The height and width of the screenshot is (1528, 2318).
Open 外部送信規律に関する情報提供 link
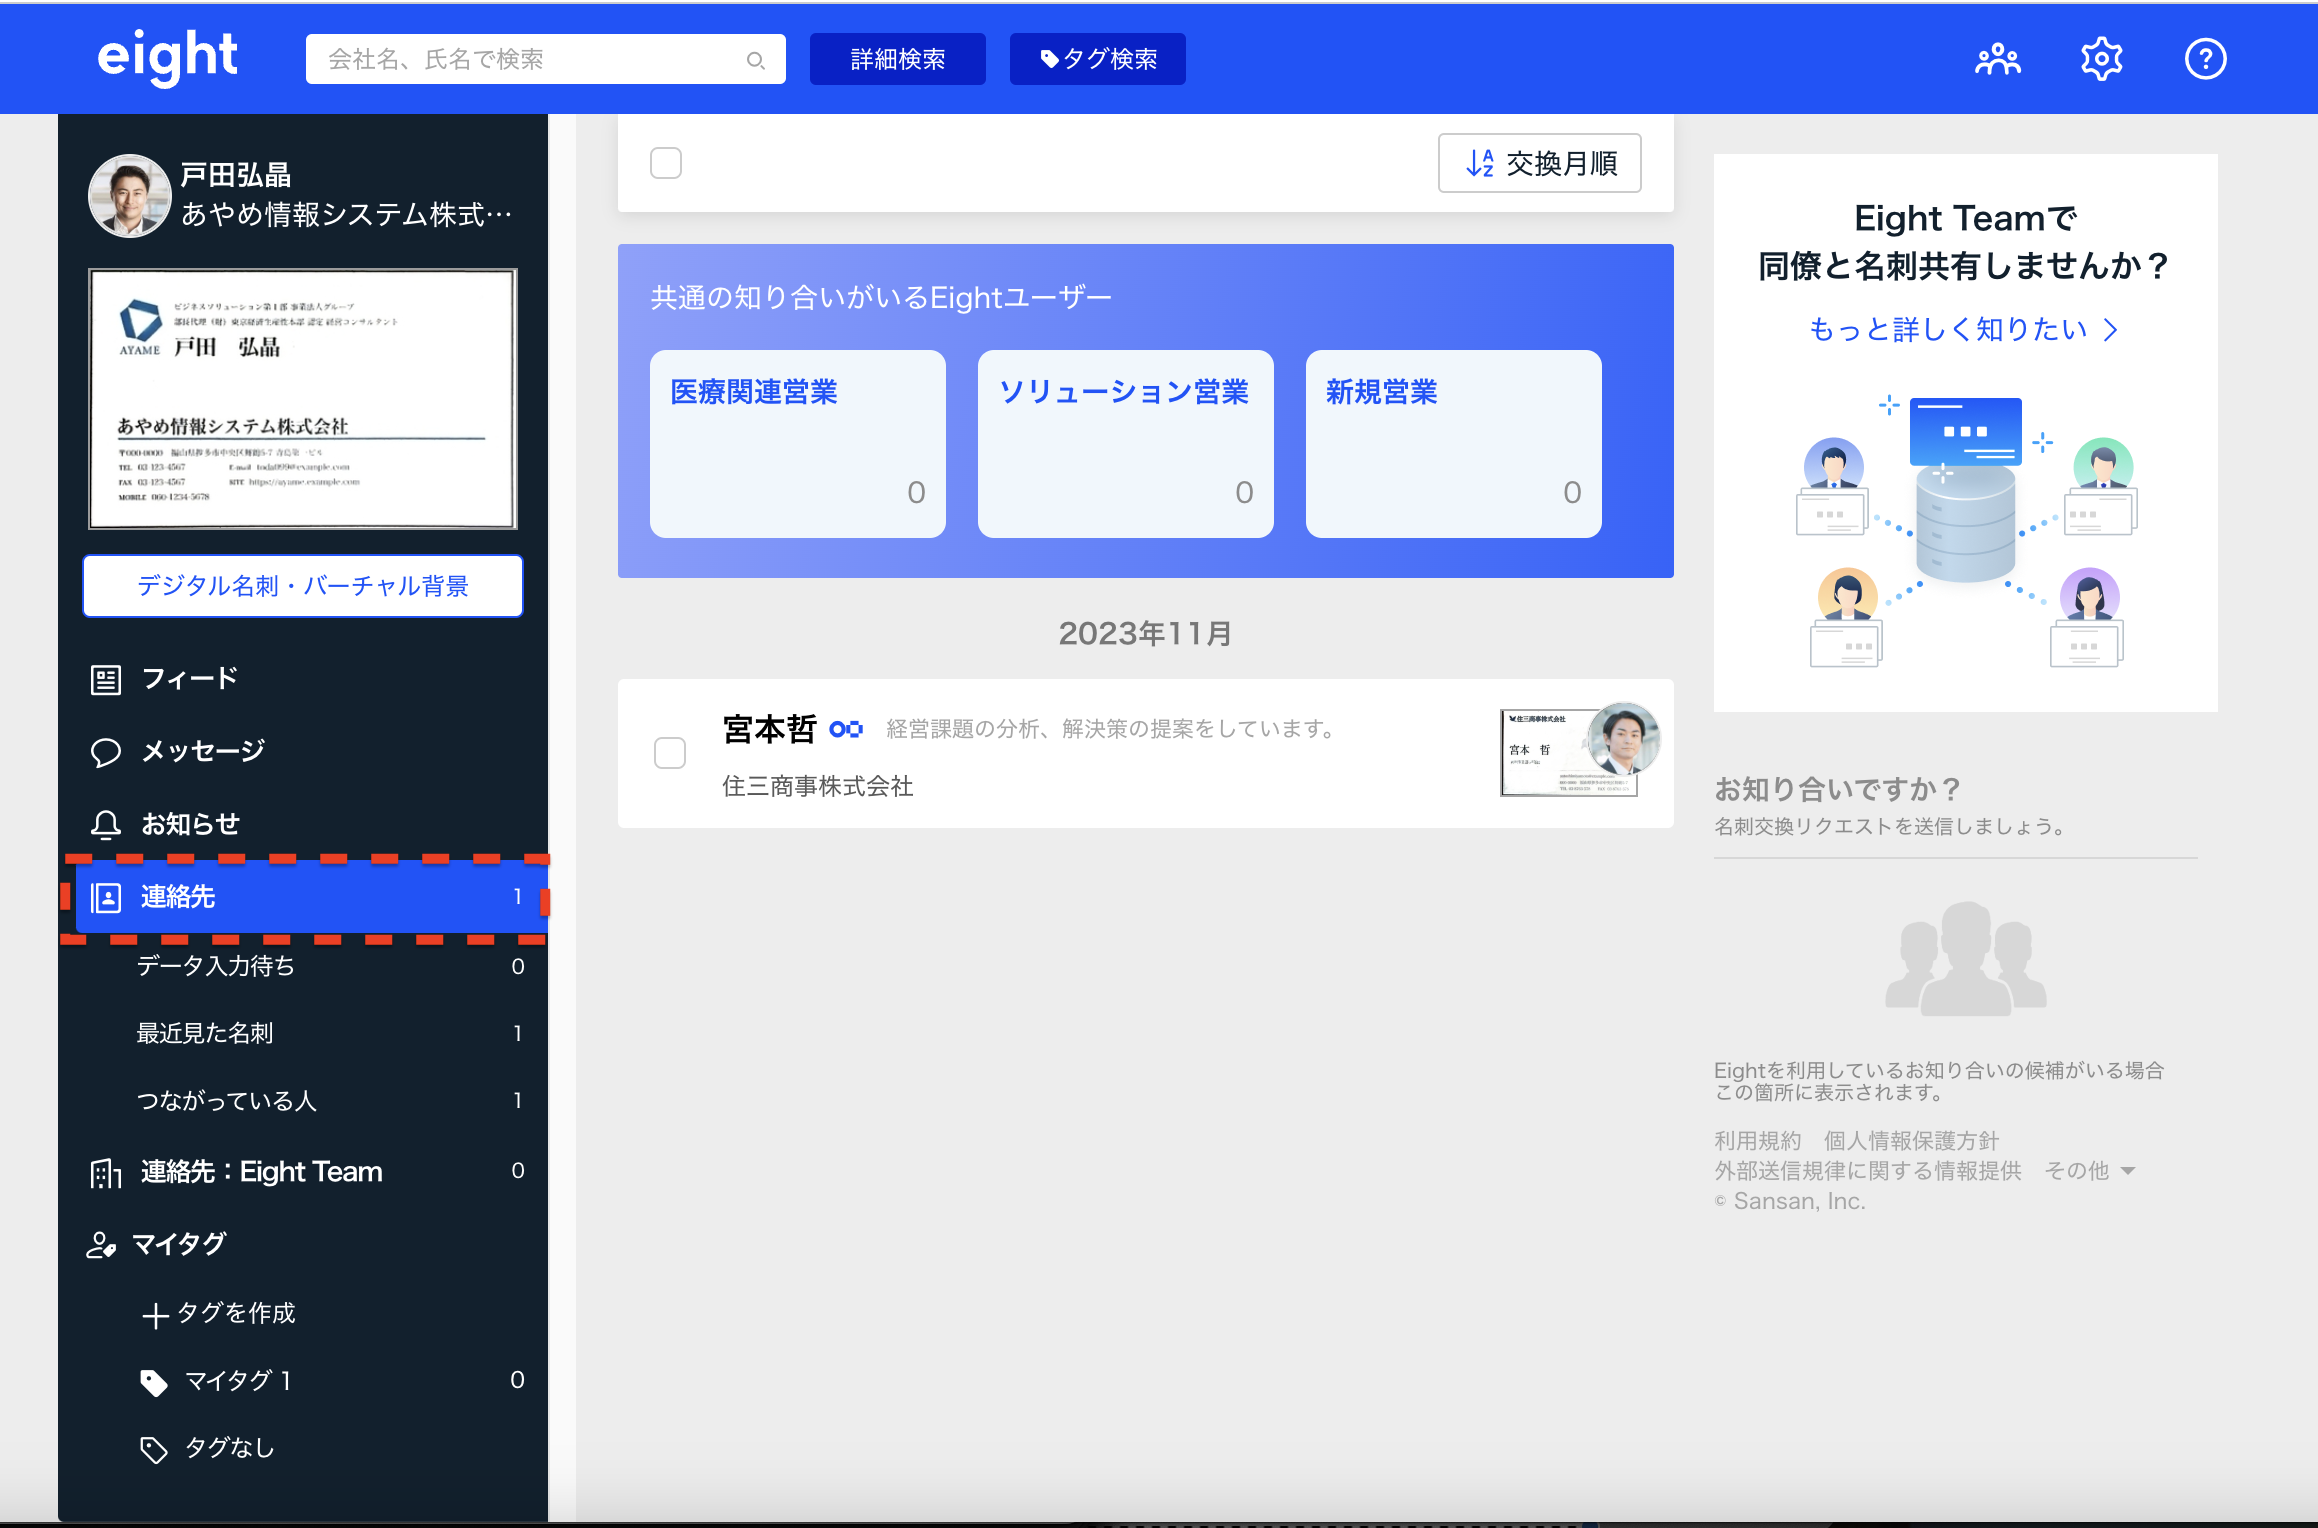[1867, 1171]
